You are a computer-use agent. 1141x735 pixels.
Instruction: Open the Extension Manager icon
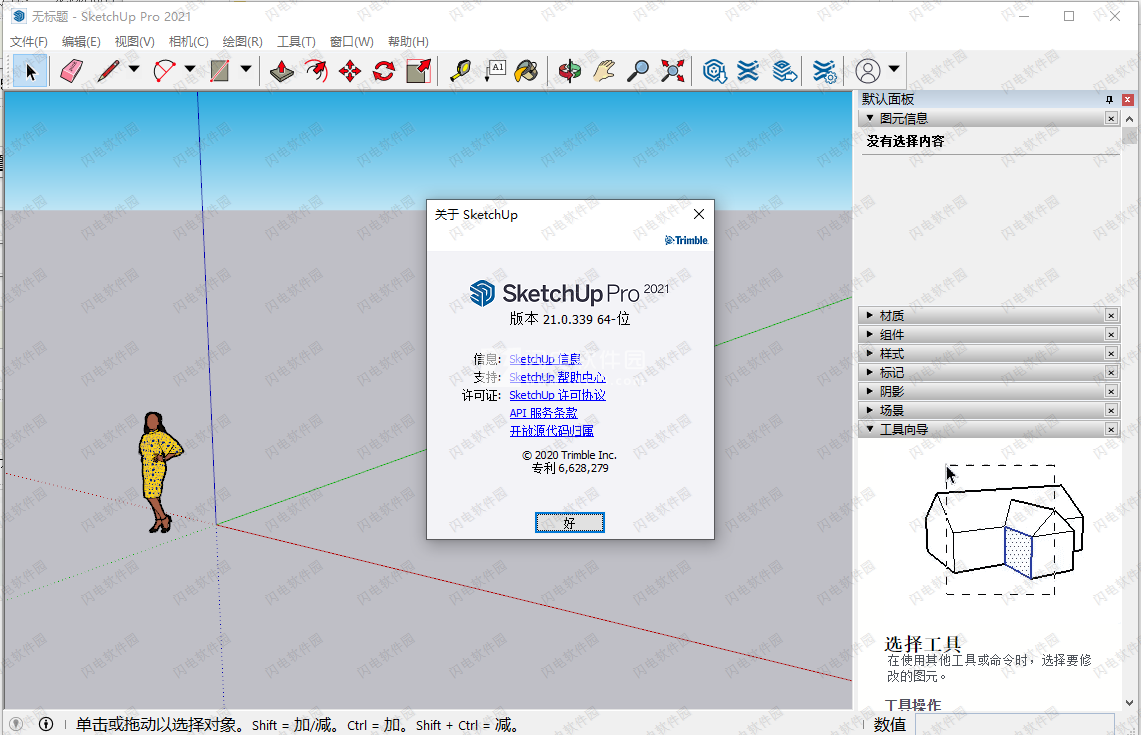[x=824, y=71]
